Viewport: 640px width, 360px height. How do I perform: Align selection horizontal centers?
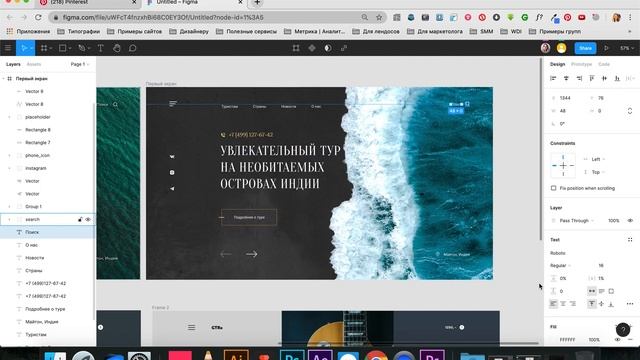[566, 78]
